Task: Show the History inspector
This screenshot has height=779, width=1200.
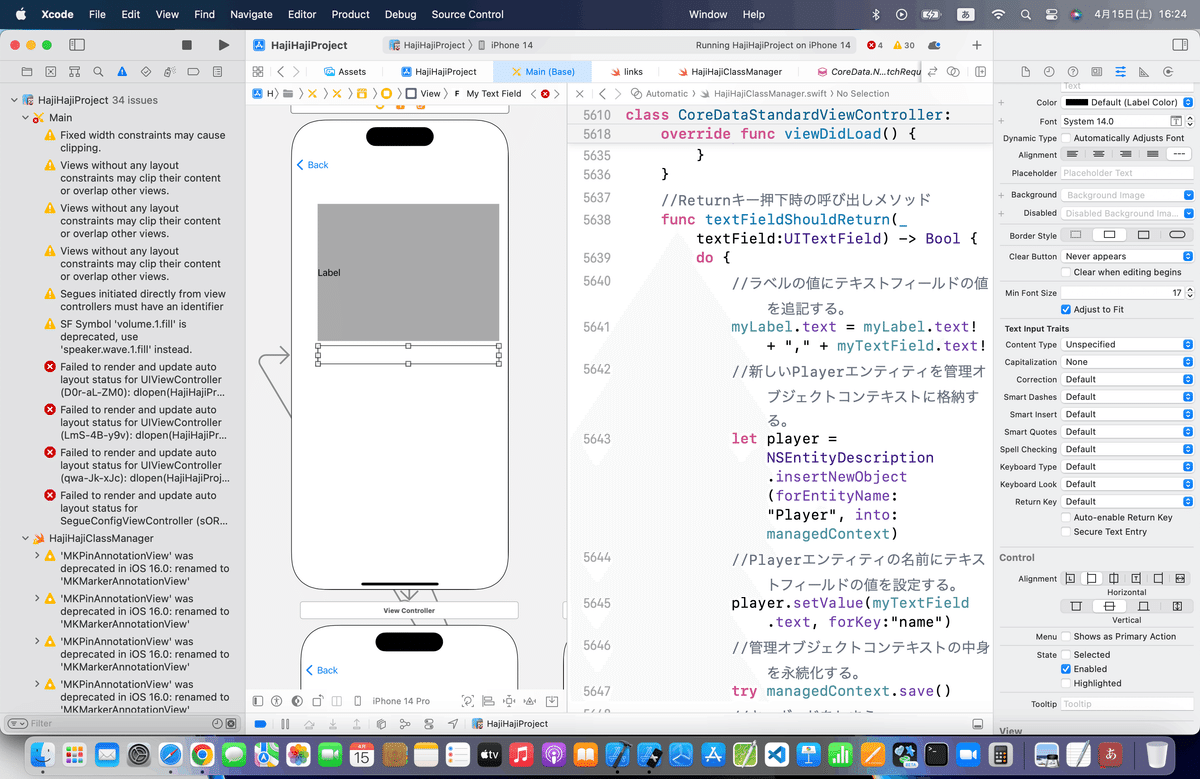Action: point(1048,72)
